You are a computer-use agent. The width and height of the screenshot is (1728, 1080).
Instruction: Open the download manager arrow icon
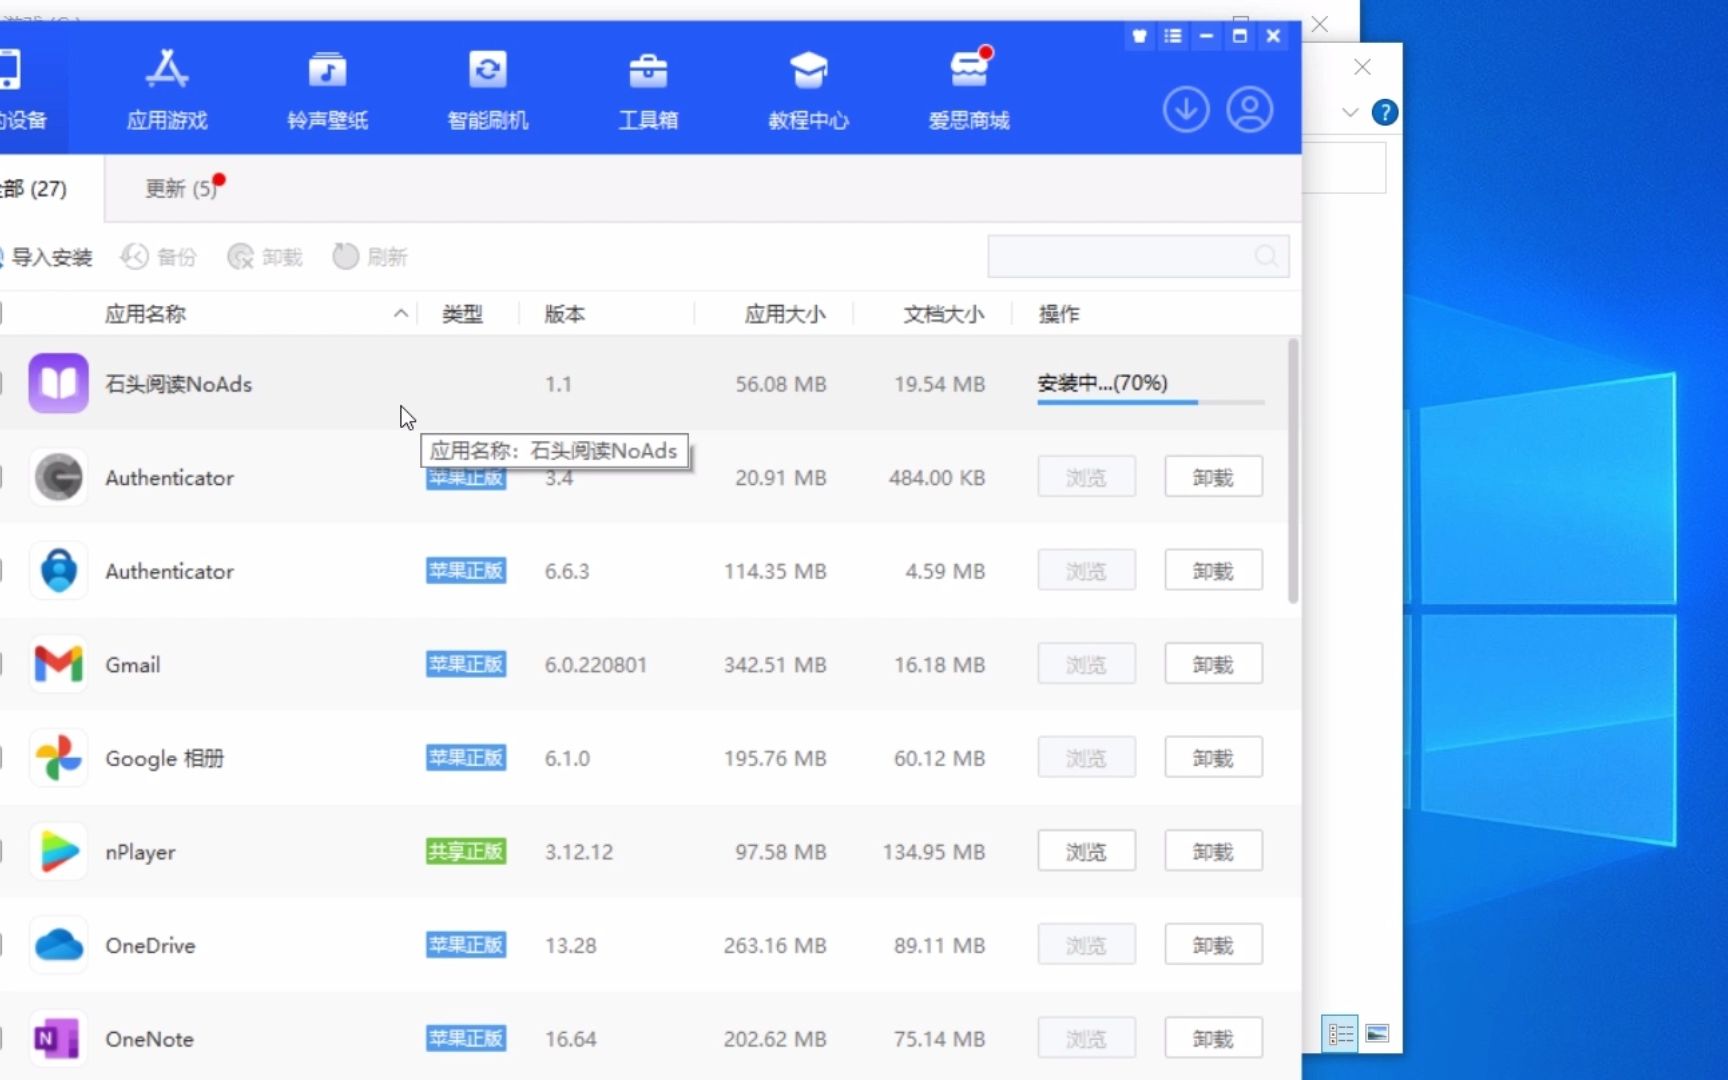(1186, 109)
